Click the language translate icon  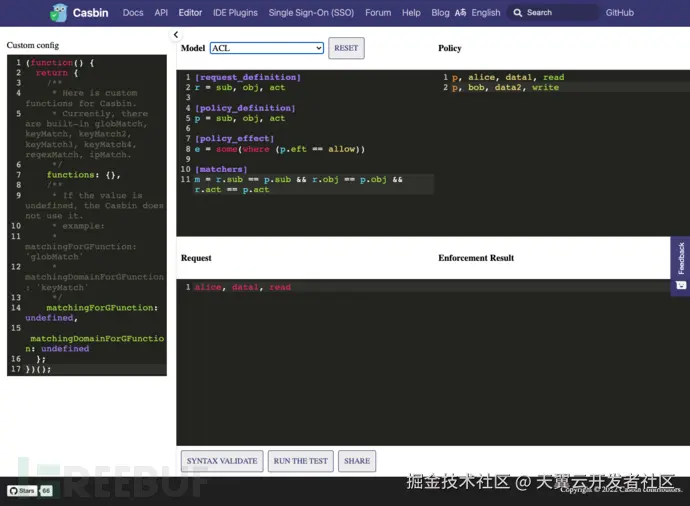tap(460, 13)
